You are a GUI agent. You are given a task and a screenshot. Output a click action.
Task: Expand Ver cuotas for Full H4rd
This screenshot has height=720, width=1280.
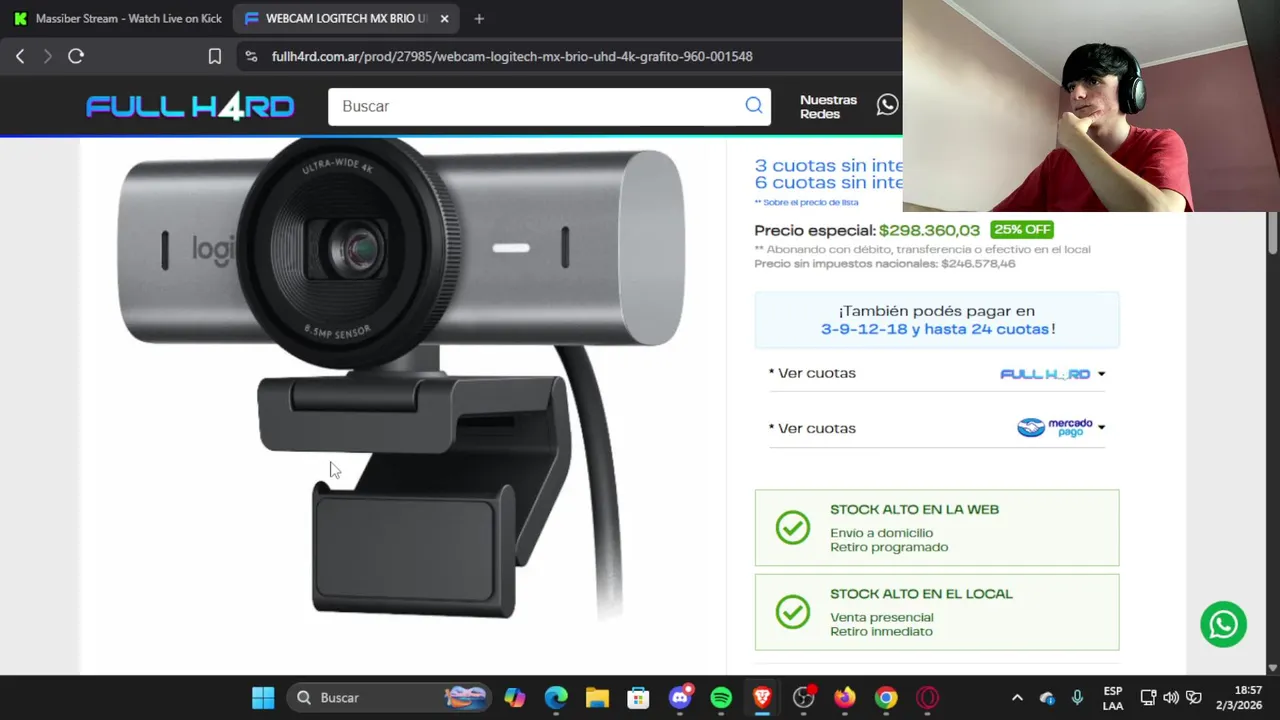[x=937, y=373]
